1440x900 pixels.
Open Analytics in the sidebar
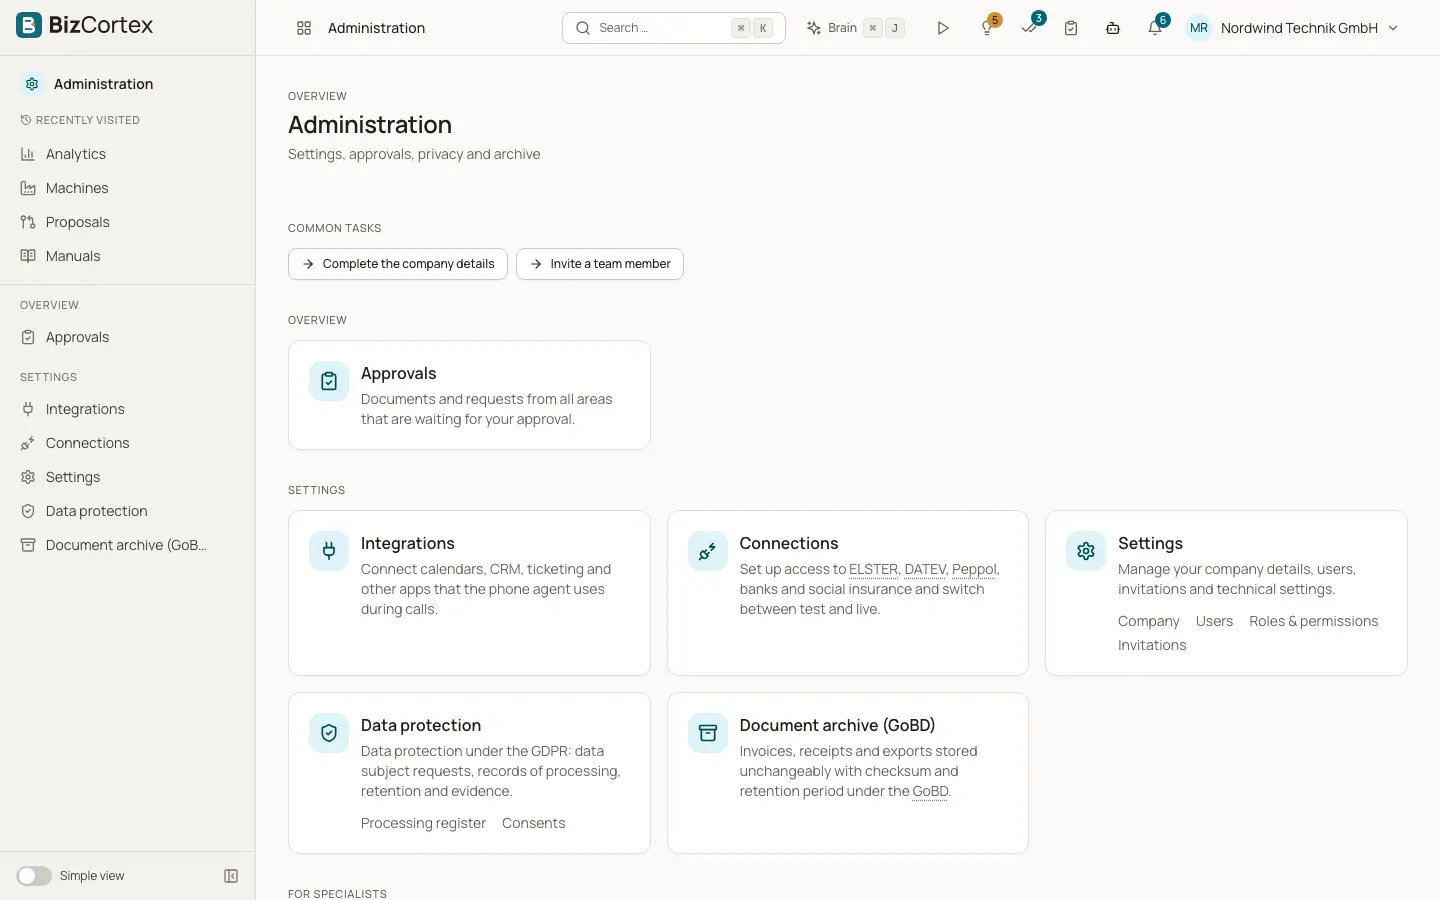[128, 154]
